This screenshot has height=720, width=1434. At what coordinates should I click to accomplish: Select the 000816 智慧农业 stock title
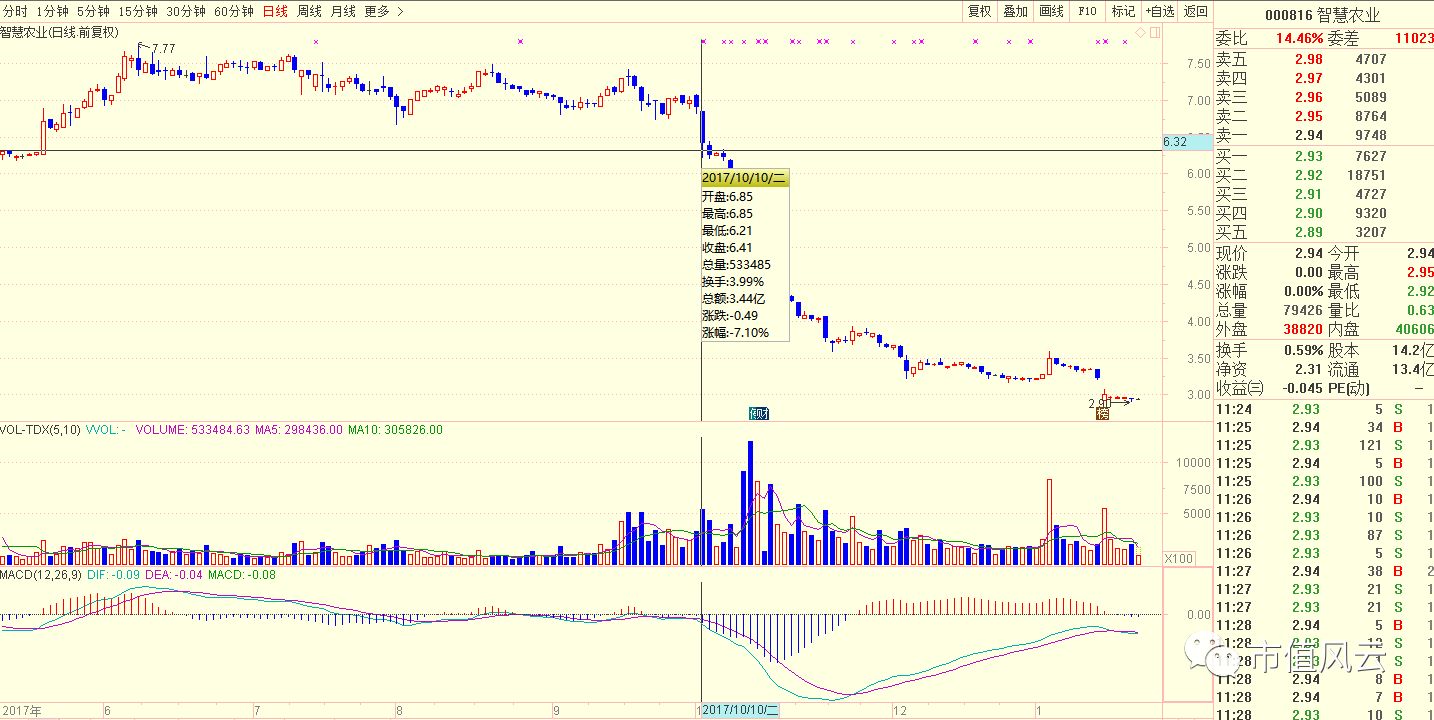(1322, 15)
